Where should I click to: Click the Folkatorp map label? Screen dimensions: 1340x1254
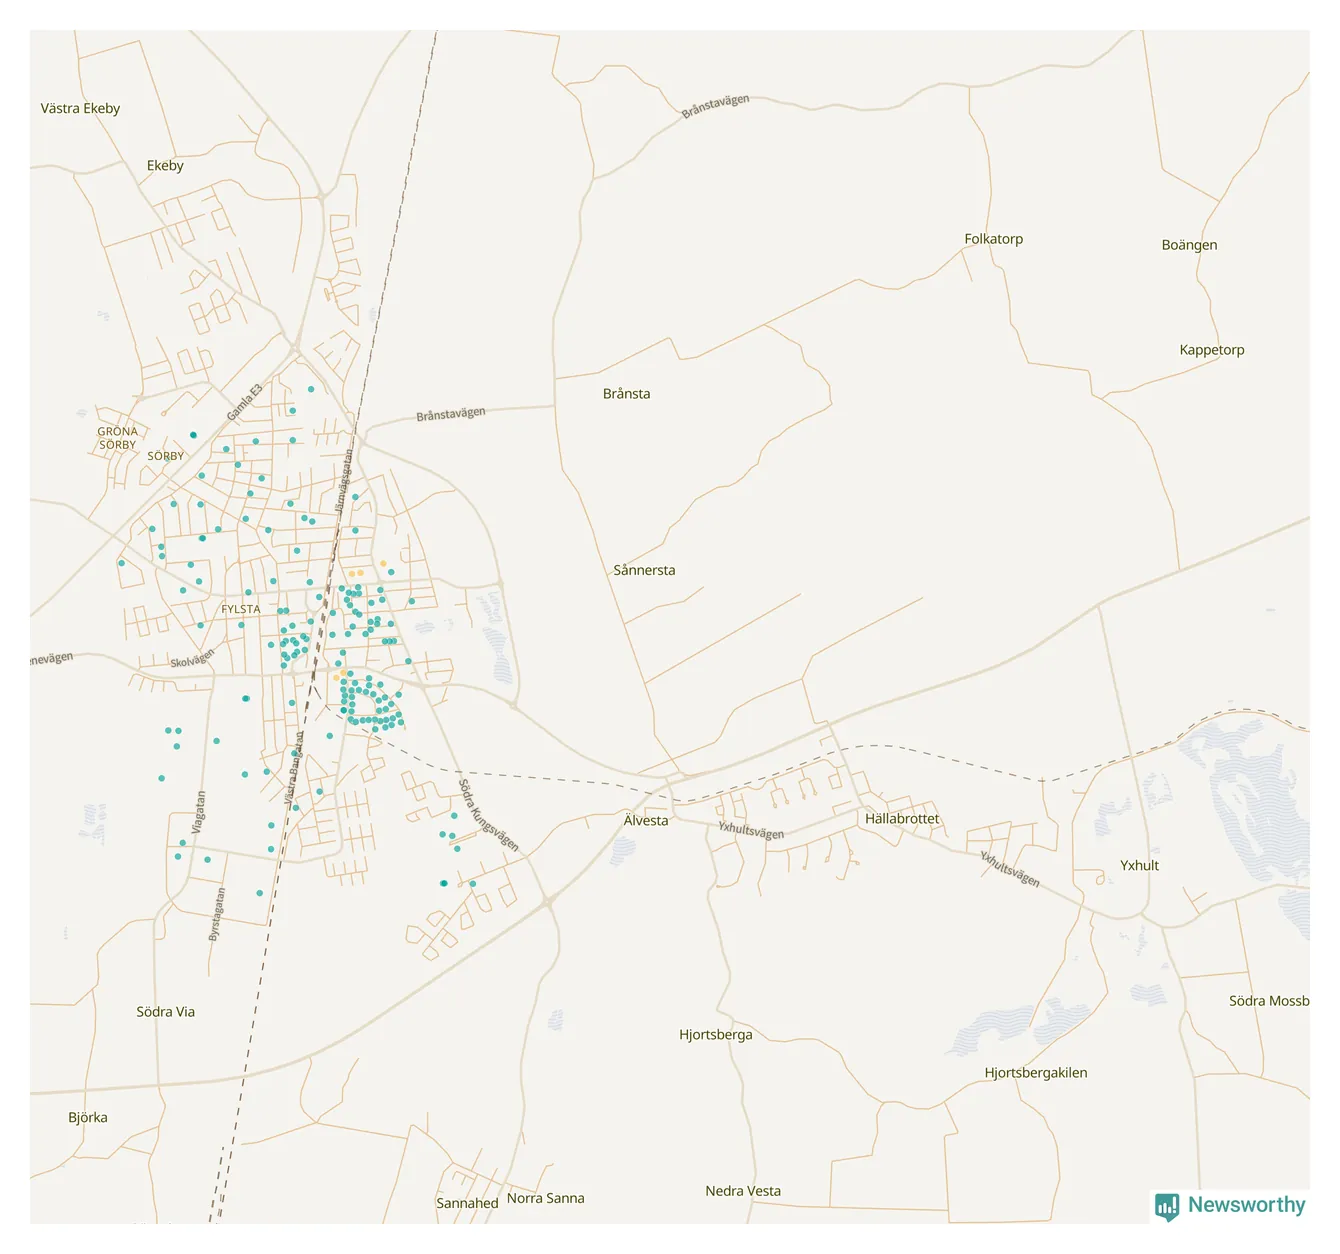coord(993,239)
